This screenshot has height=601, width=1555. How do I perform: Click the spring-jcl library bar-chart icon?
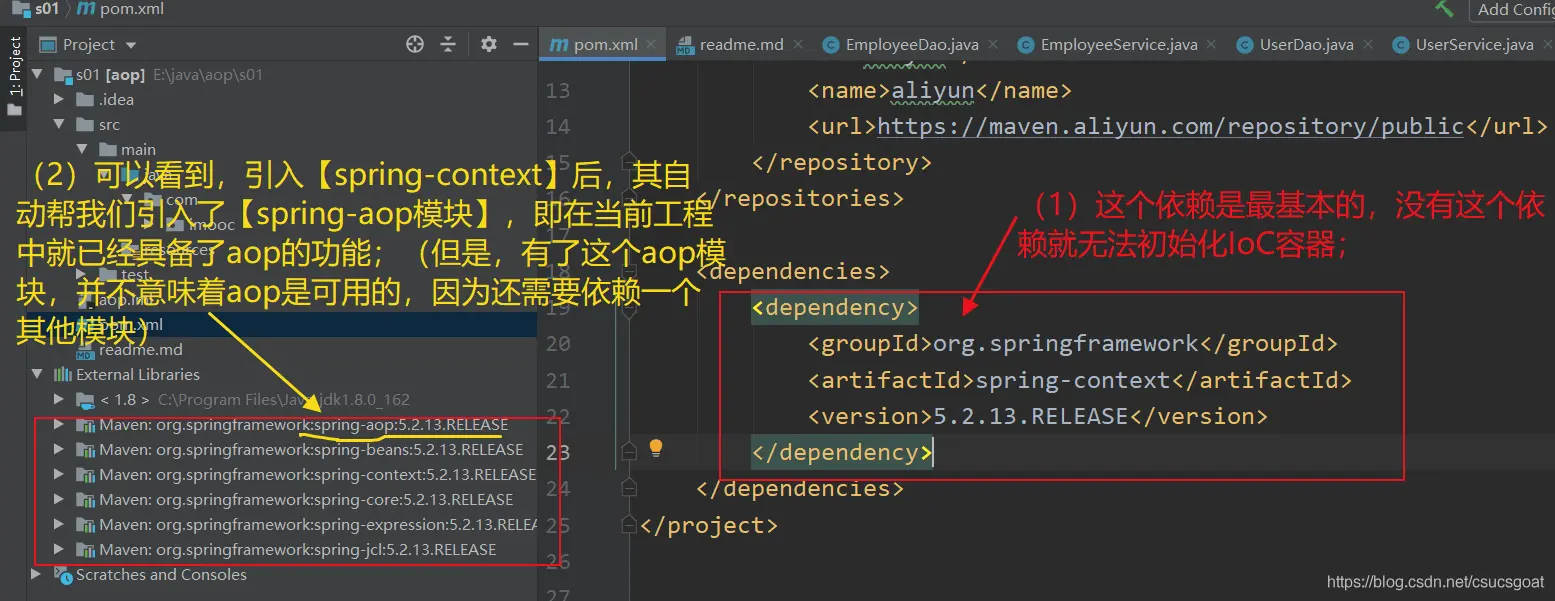(86, 550)
